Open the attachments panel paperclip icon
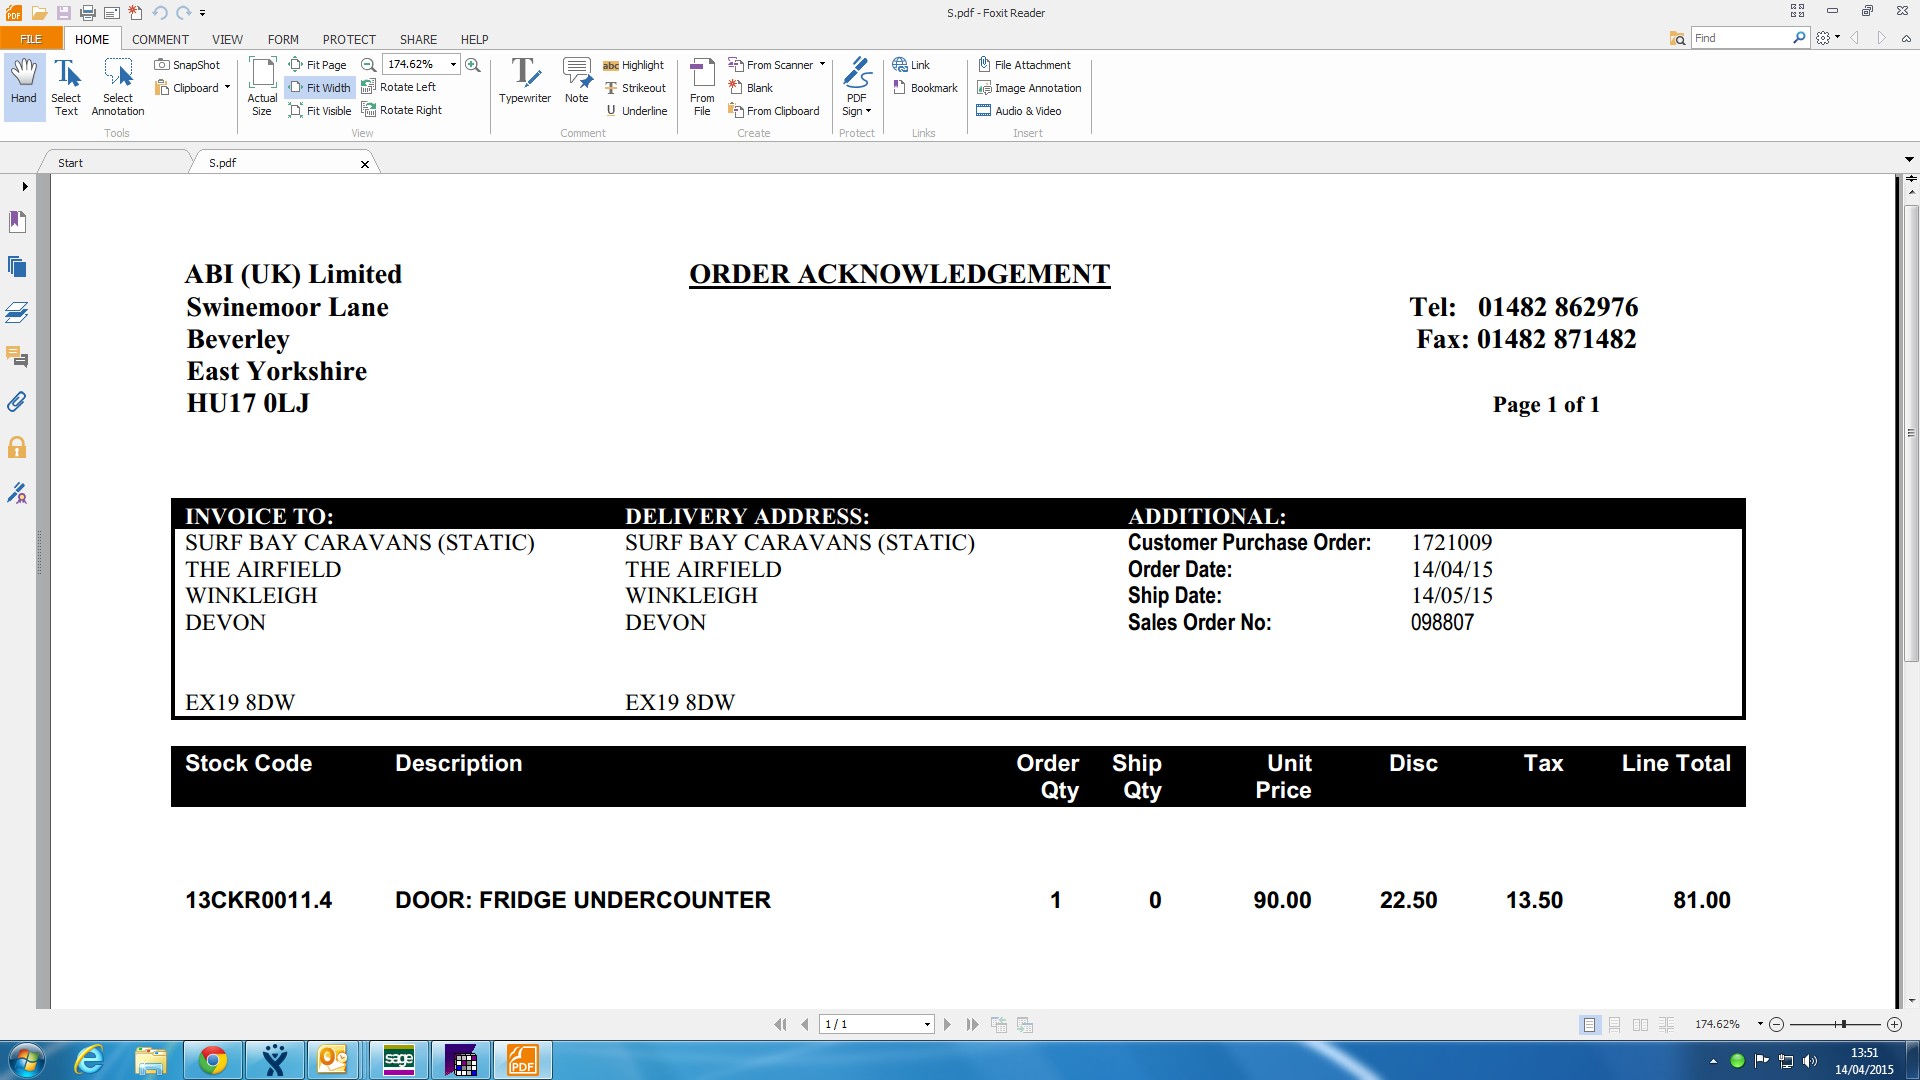The width and height of the screenshot is (1920, 1080). tap(17, 402)
